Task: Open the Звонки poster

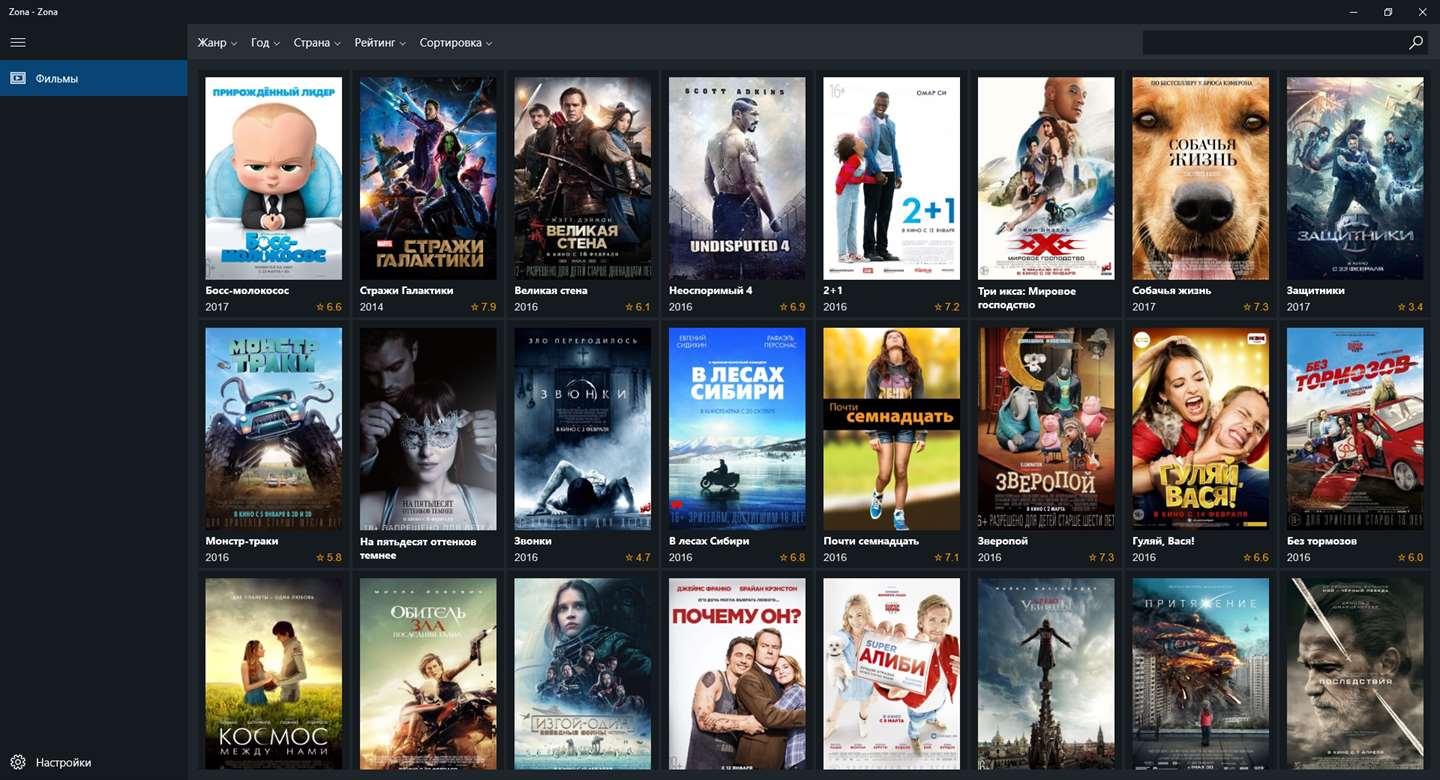Action: (x=583, y=429)
